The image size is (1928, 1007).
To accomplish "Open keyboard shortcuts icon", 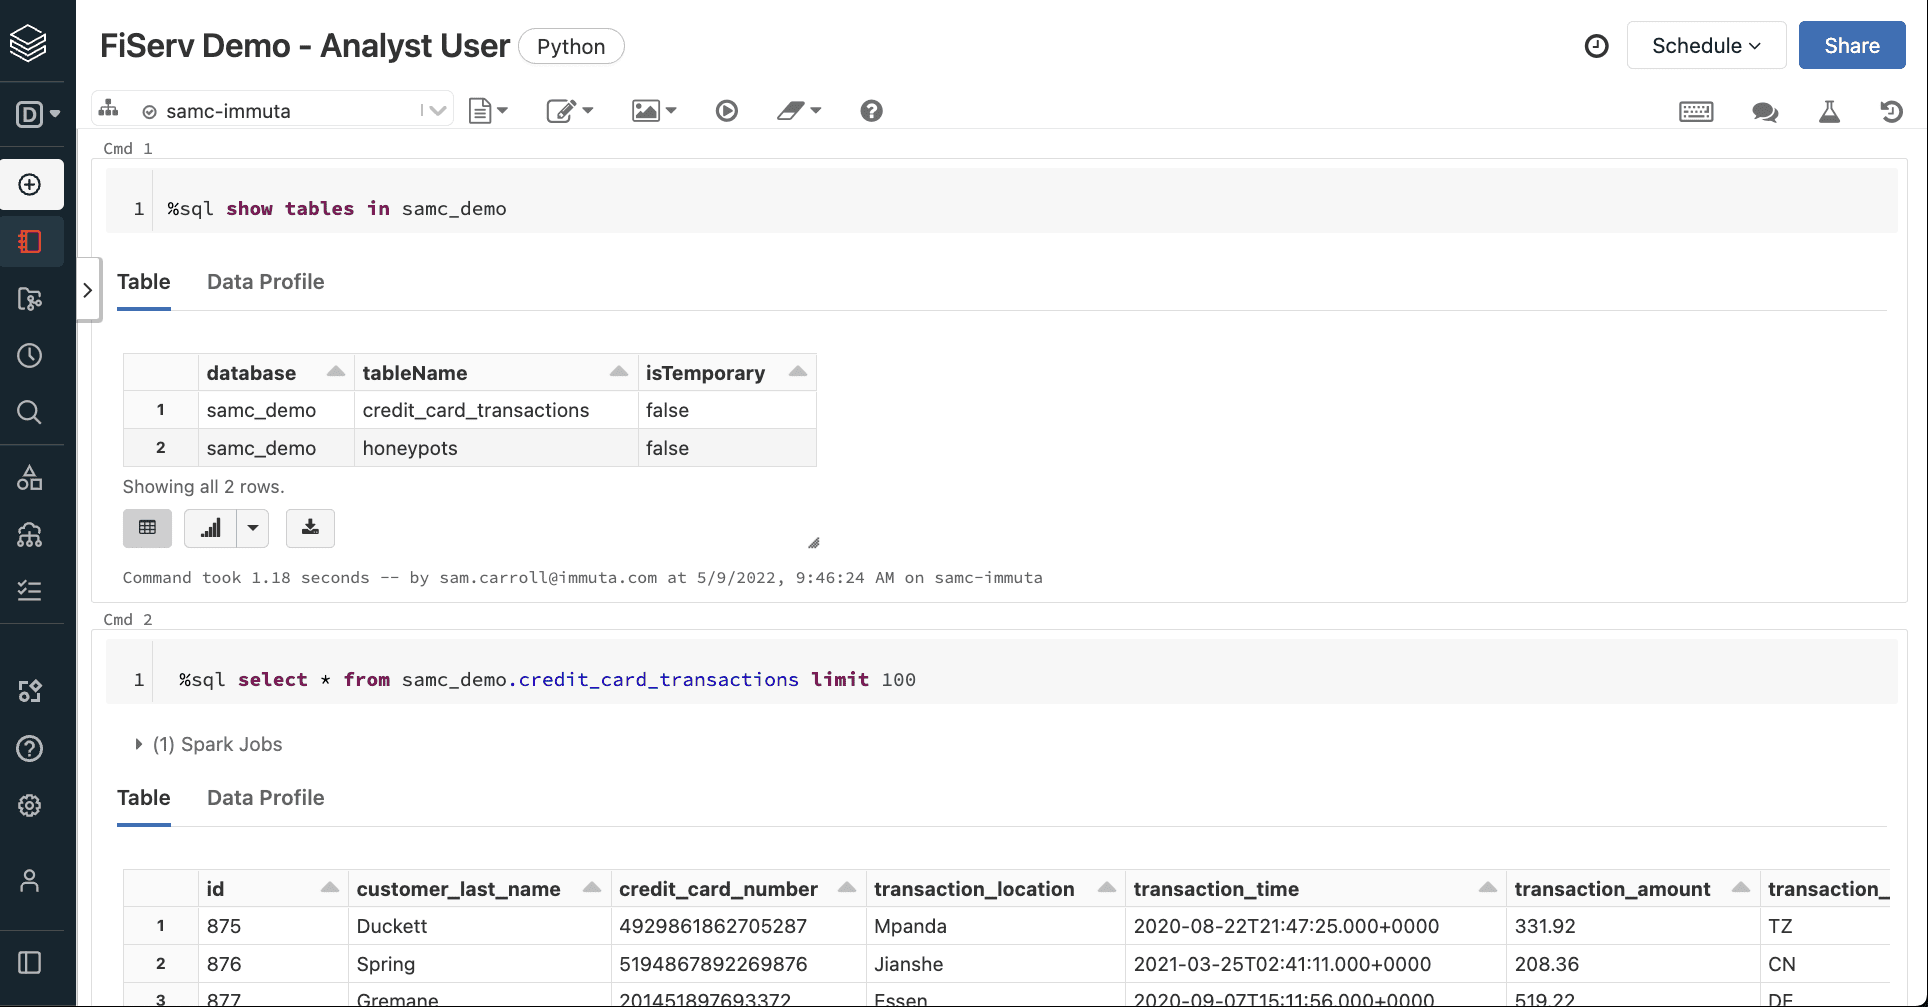I will (x=1696, y=112).
